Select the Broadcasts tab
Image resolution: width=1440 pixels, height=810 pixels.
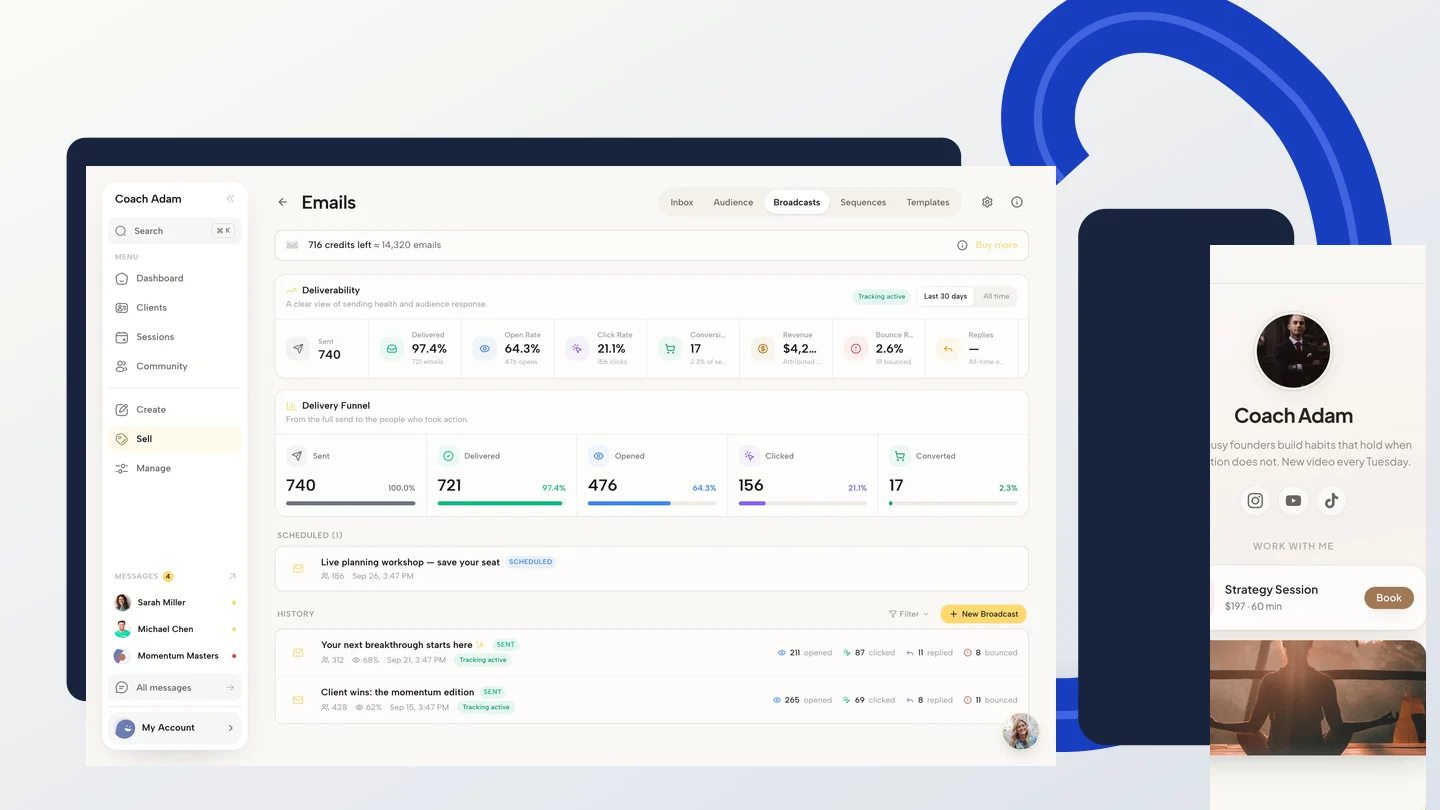(x=797, y=202)
